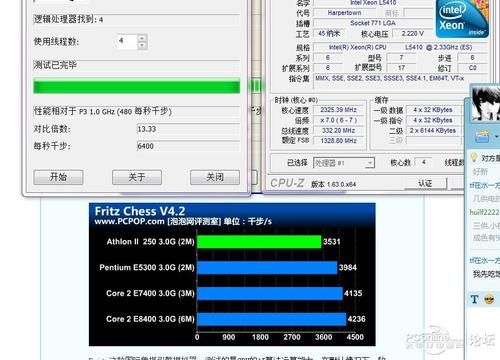This screenshot has height=360, width=500.
Task: Click the 开始 (Start) button in Fritz benchmark
Action: (58, 177)
